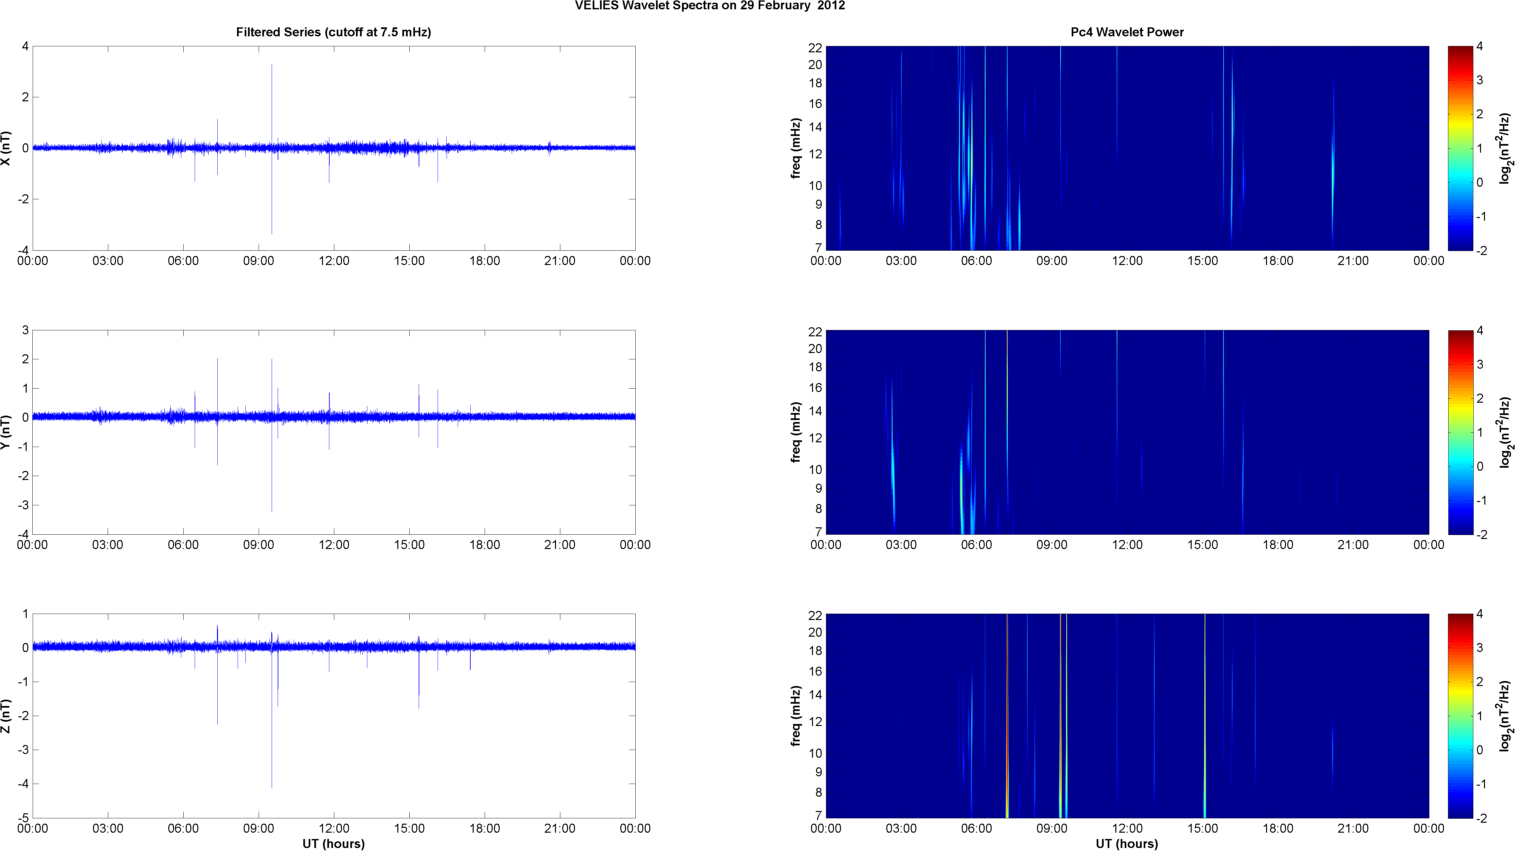Viewport: 1515px width, 851px height.
Task: Click the bottom wavelet plot's colorbar
Action: tap(1460, 716)
